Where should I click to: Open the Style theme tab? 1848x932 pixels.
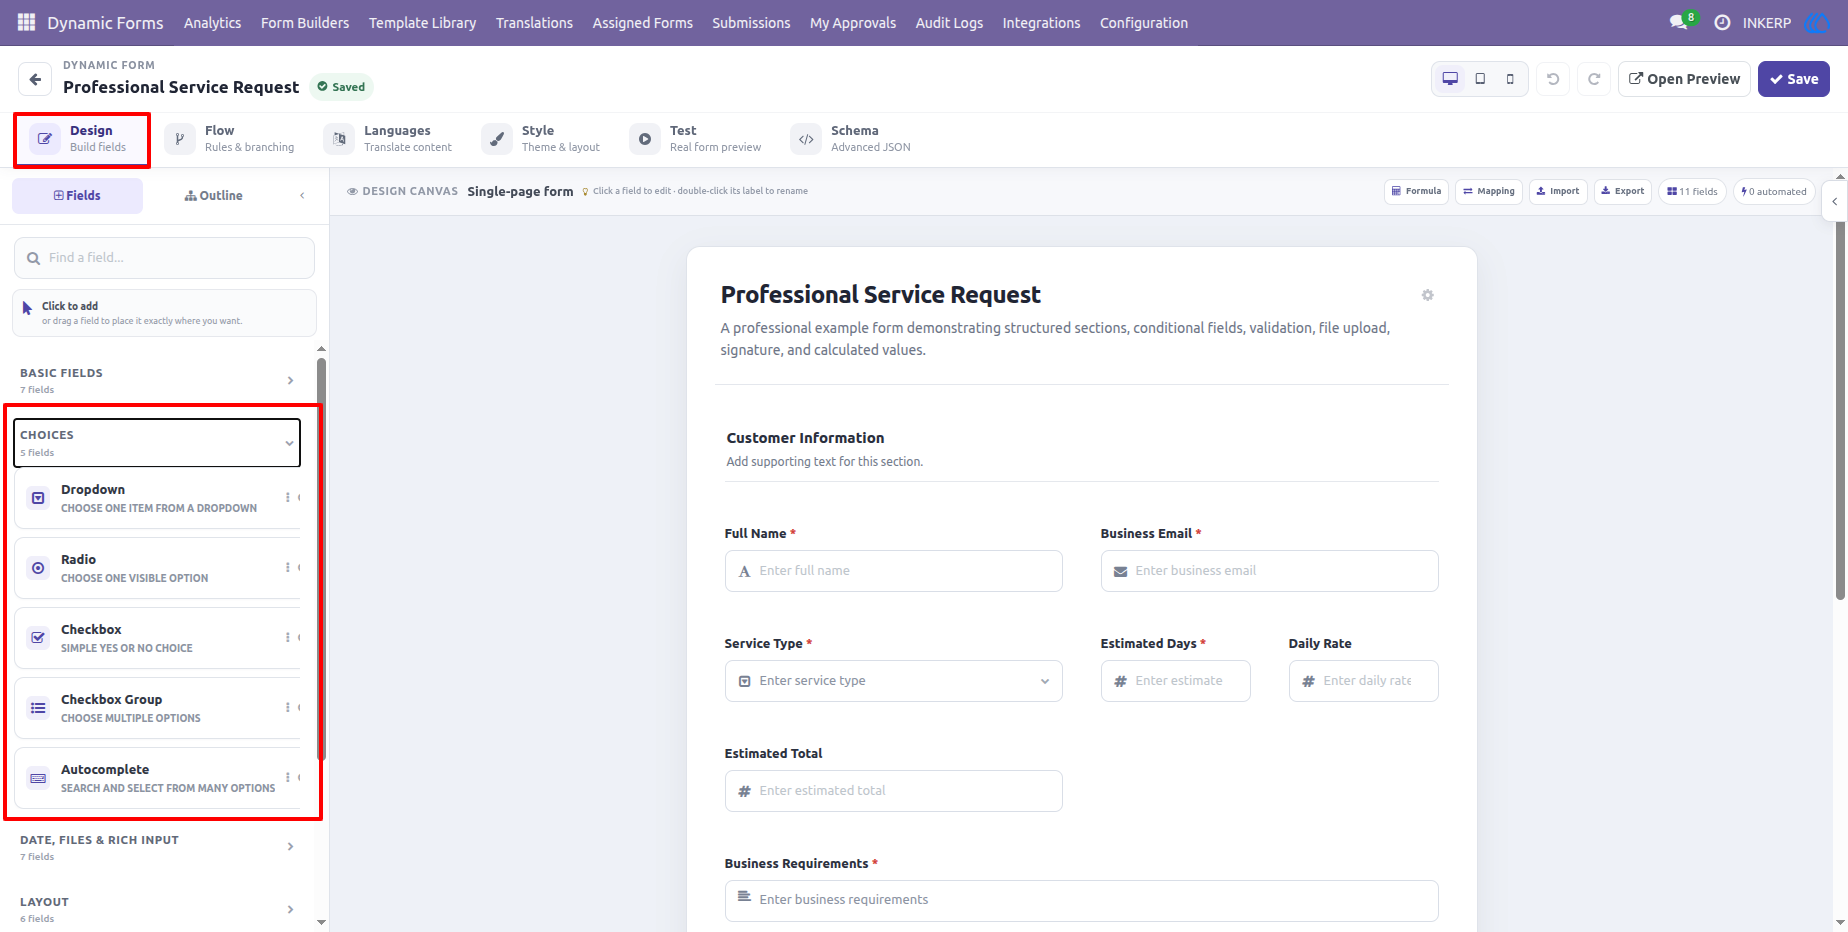(x=542, y=139)
